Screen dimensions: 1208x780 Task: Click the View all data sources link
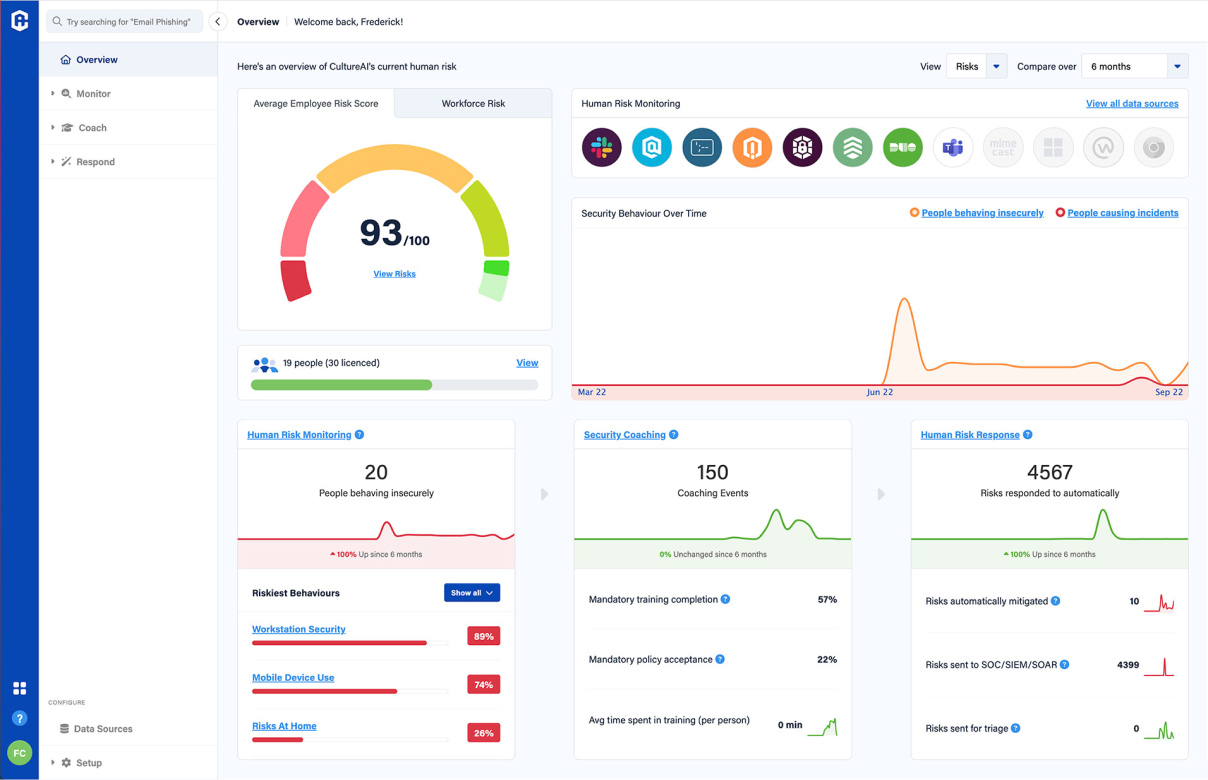pos(1131,103)
